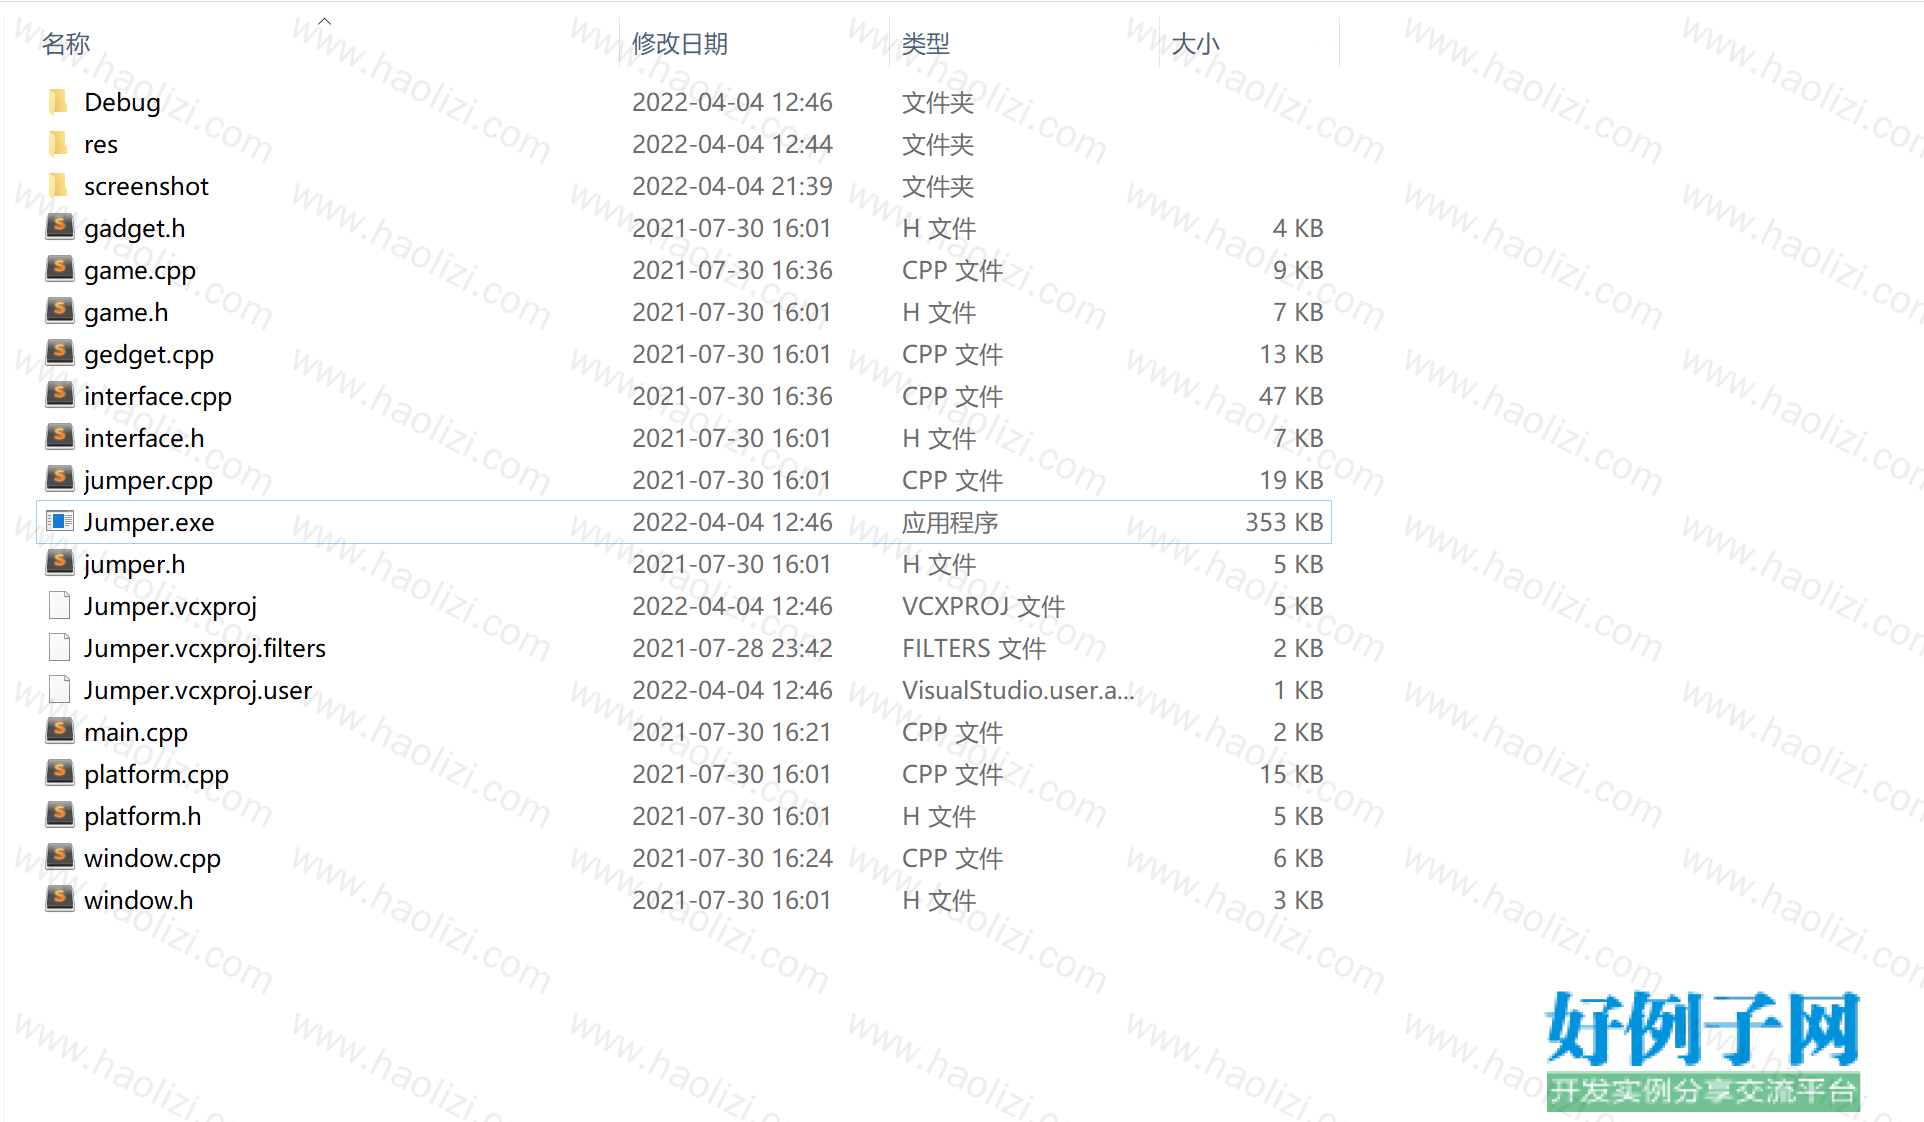Screen dimensions: 1924x1122
Task: Toggle sort direction arrow above 名称
Action: pos(324,21)
